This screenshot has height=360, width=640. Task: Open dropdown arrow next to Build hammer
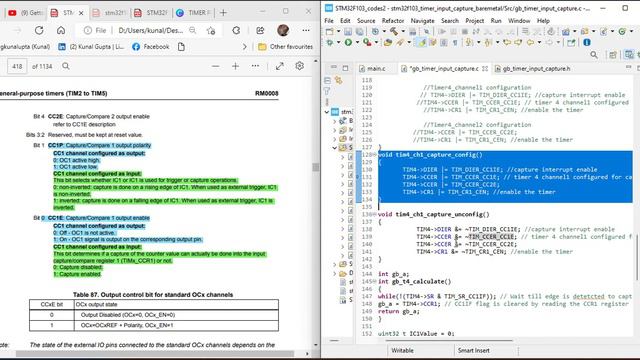click(403, 31)
